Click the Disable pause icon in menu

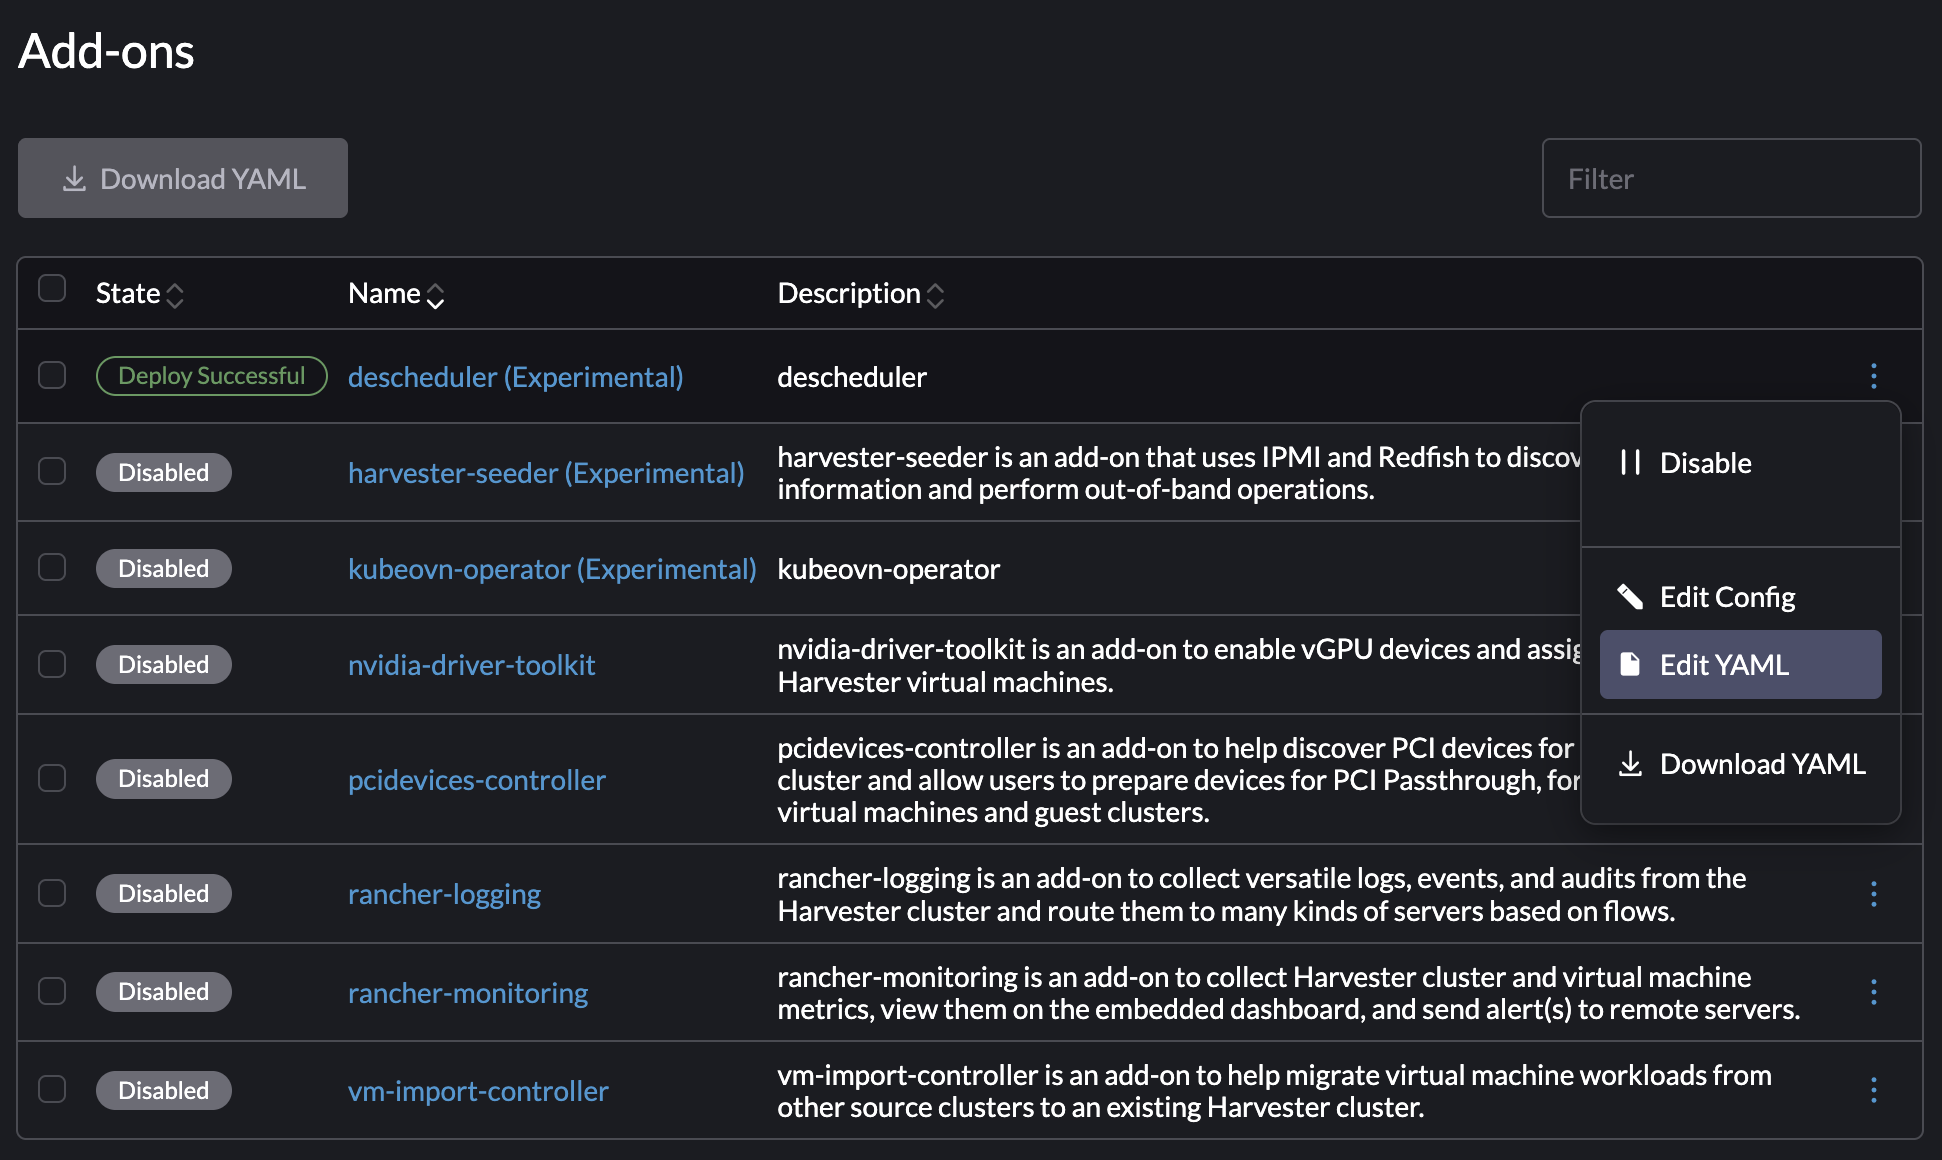(x=1630, y=462)
